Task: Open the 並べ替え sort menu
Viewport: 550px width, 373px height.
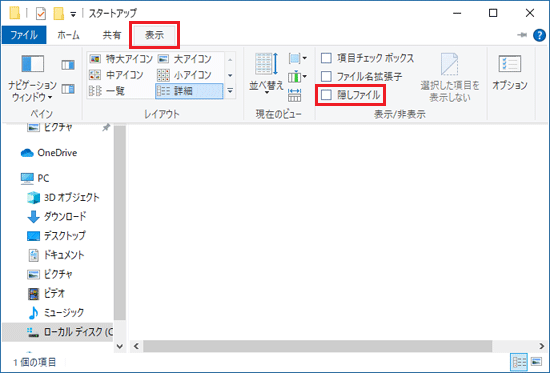Action: pos(266,74)
